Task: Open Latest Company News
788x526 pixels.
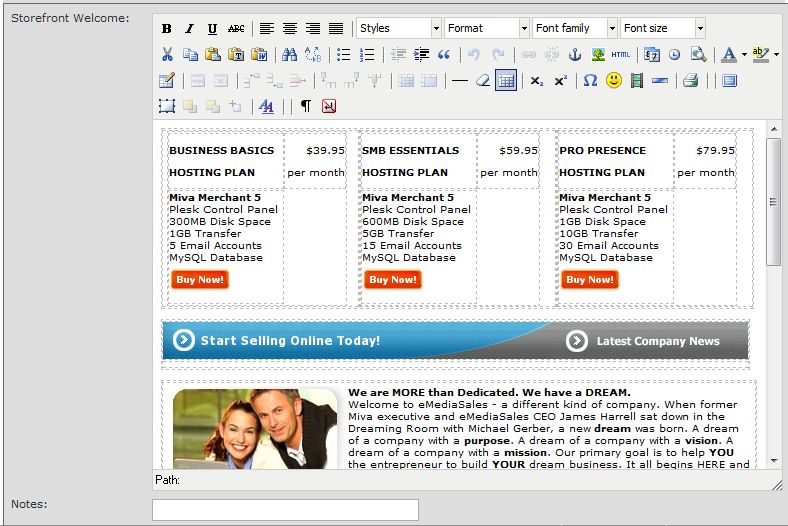Action: [x=643, y=341]
